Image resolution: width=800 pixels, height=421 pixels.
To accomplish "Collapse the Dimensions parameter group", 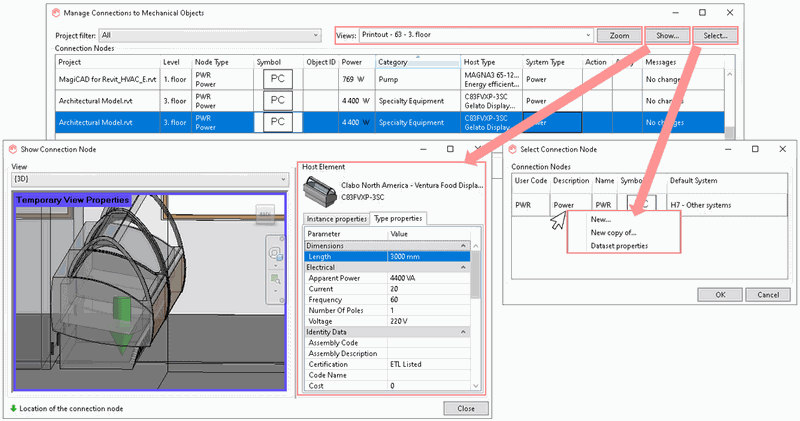I will coord(464,245).
